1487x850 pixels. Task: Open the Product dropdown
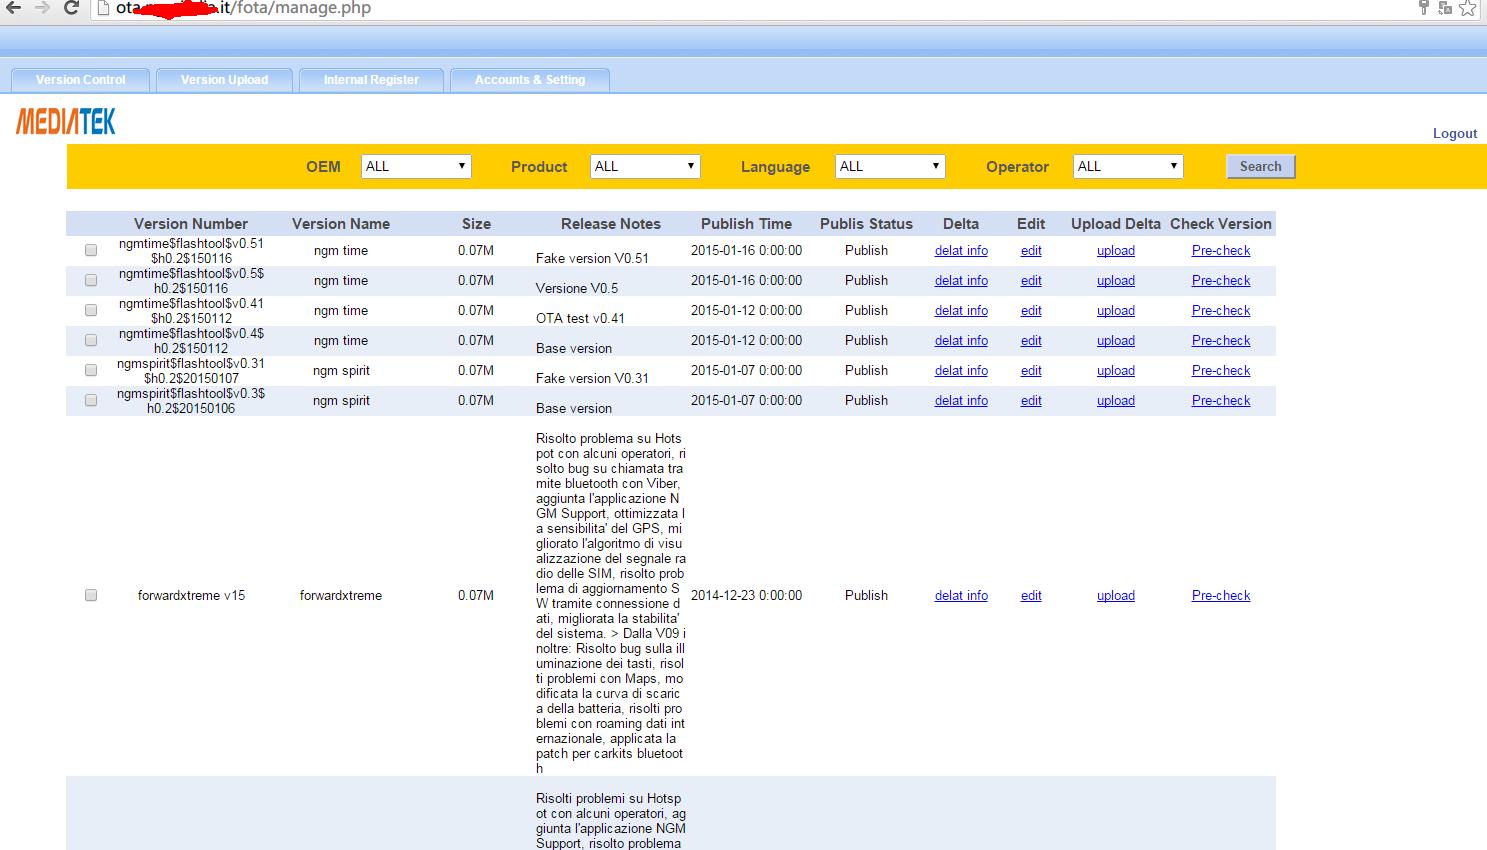click(645, 166)
